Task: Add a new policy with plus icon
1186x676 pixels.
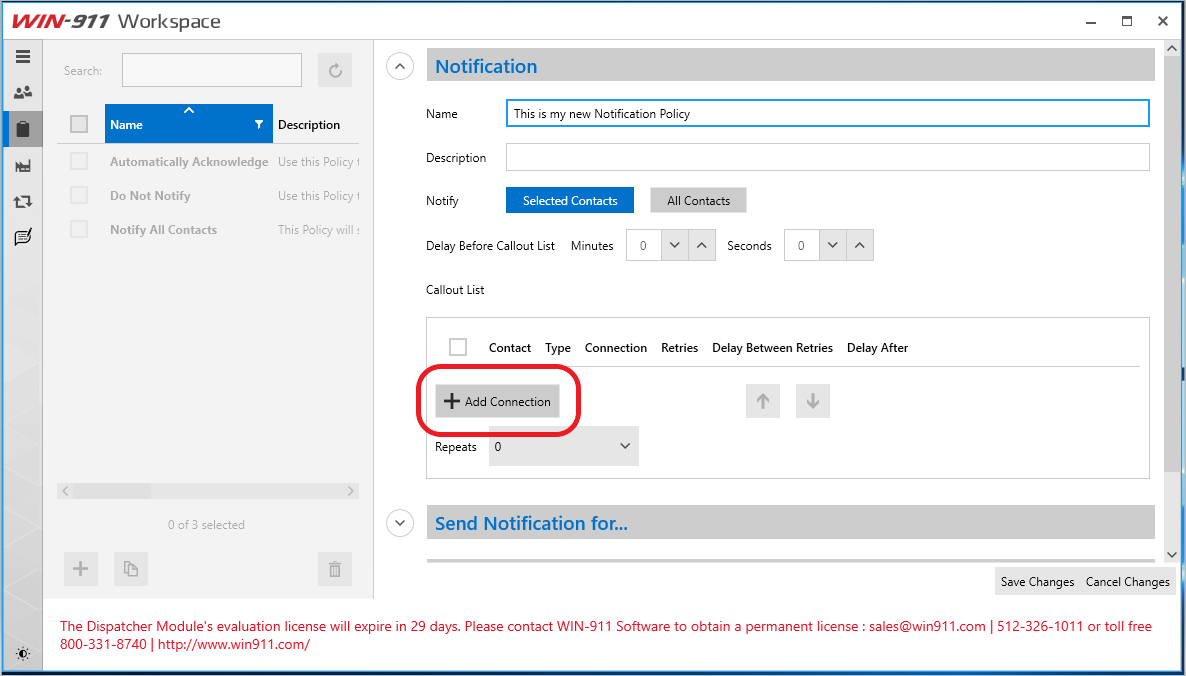Action: click(81, 569)
